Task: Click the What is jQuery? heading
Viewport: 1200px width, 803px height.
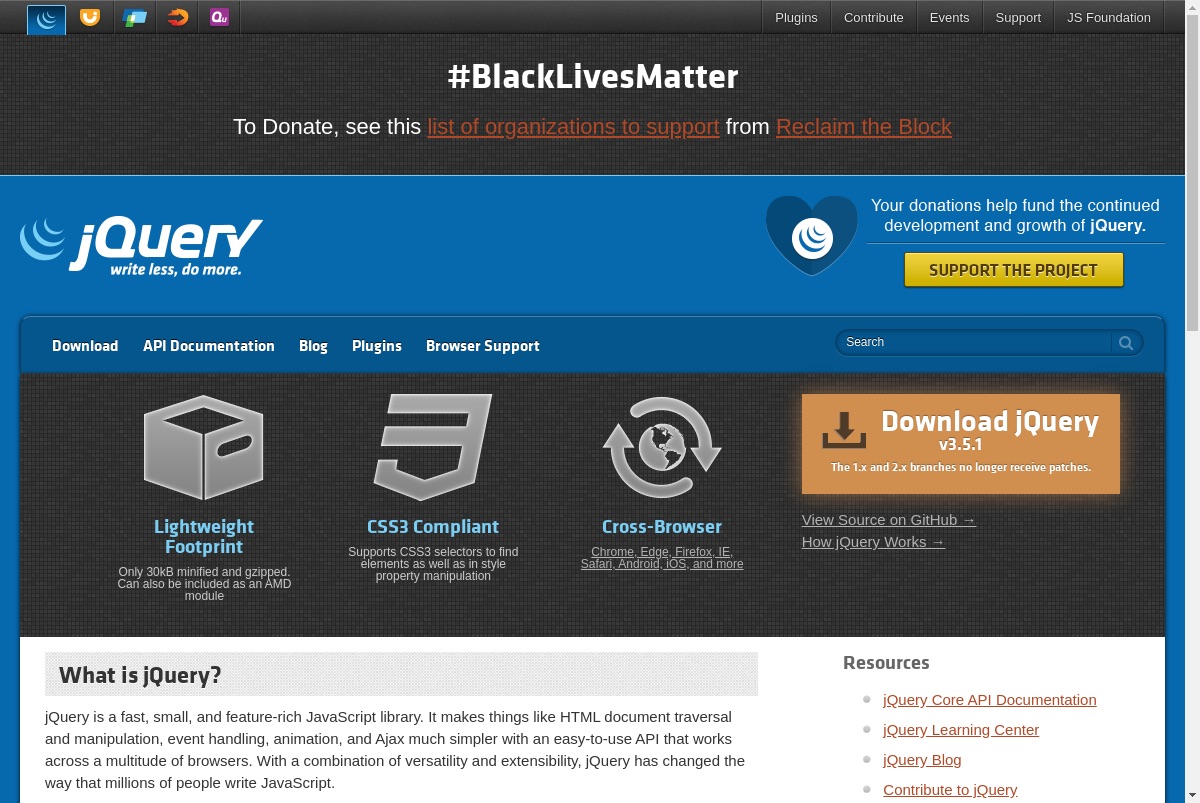Action: point(140,675)
